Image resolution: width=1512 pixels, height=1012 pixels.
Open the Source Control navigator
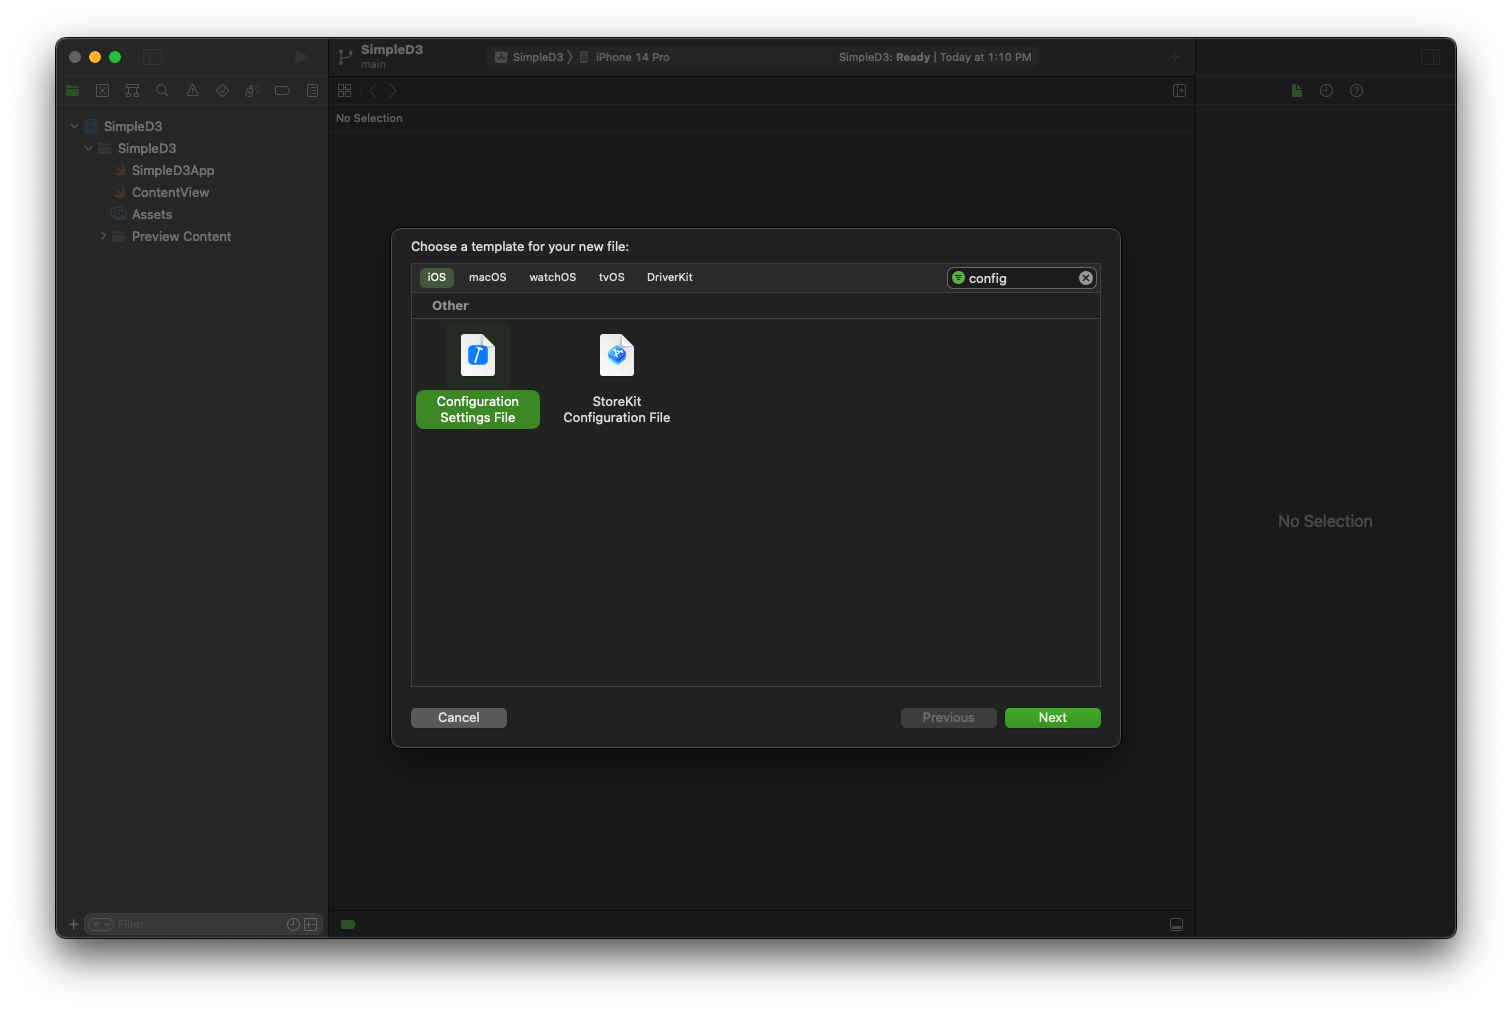point(102,91)
